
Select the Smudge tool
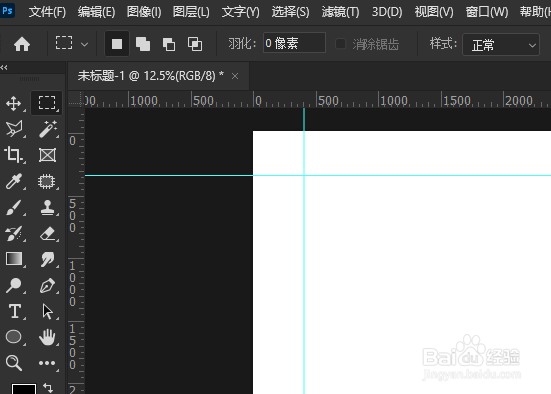[x=47, y=259]
